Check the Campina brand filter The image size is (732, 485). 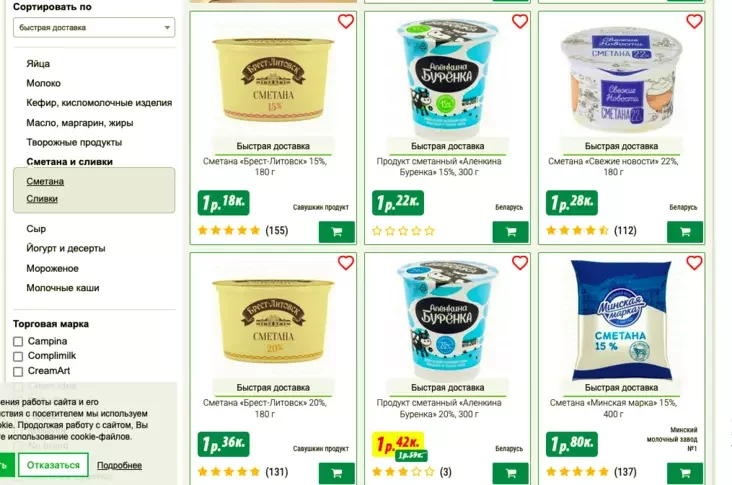18,342
